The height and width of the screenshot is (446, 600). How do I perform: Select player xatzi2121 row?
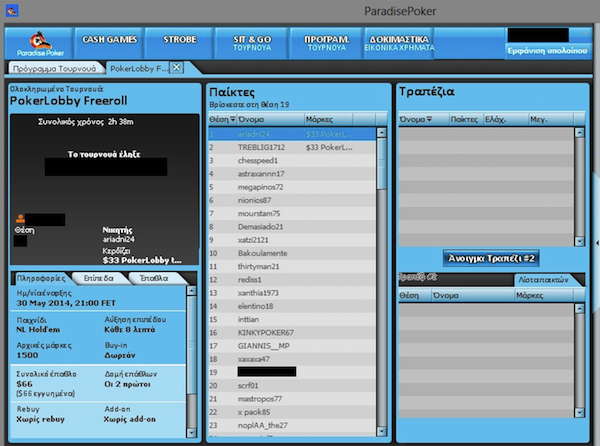(x=292, y=240)
